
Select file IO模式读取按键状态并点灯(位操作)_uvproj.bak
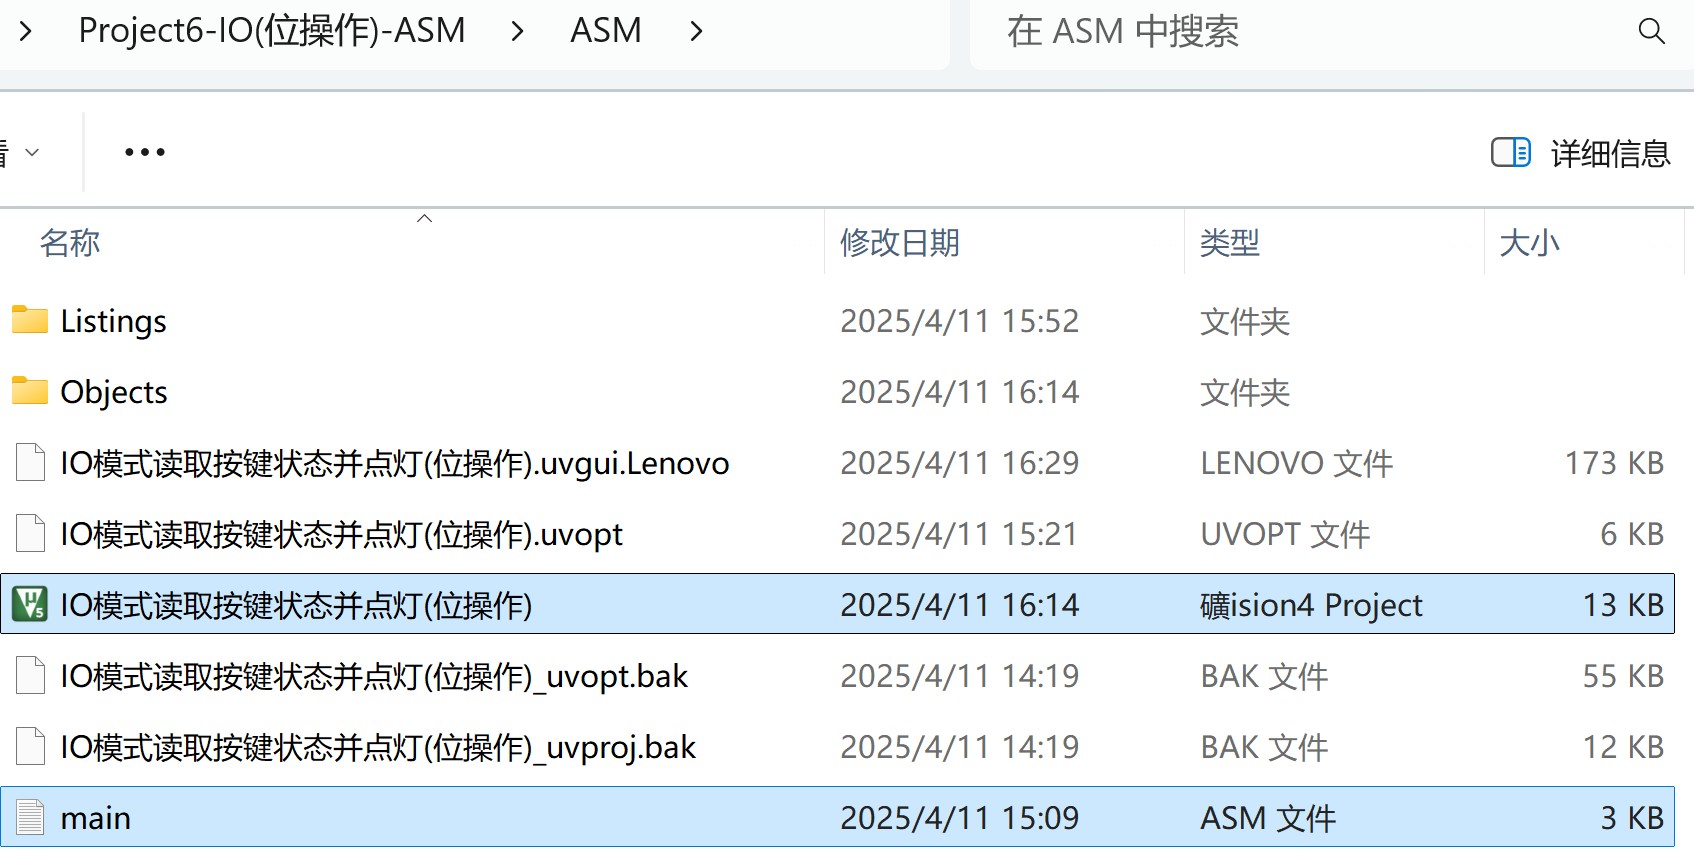[x=378, y=747]
